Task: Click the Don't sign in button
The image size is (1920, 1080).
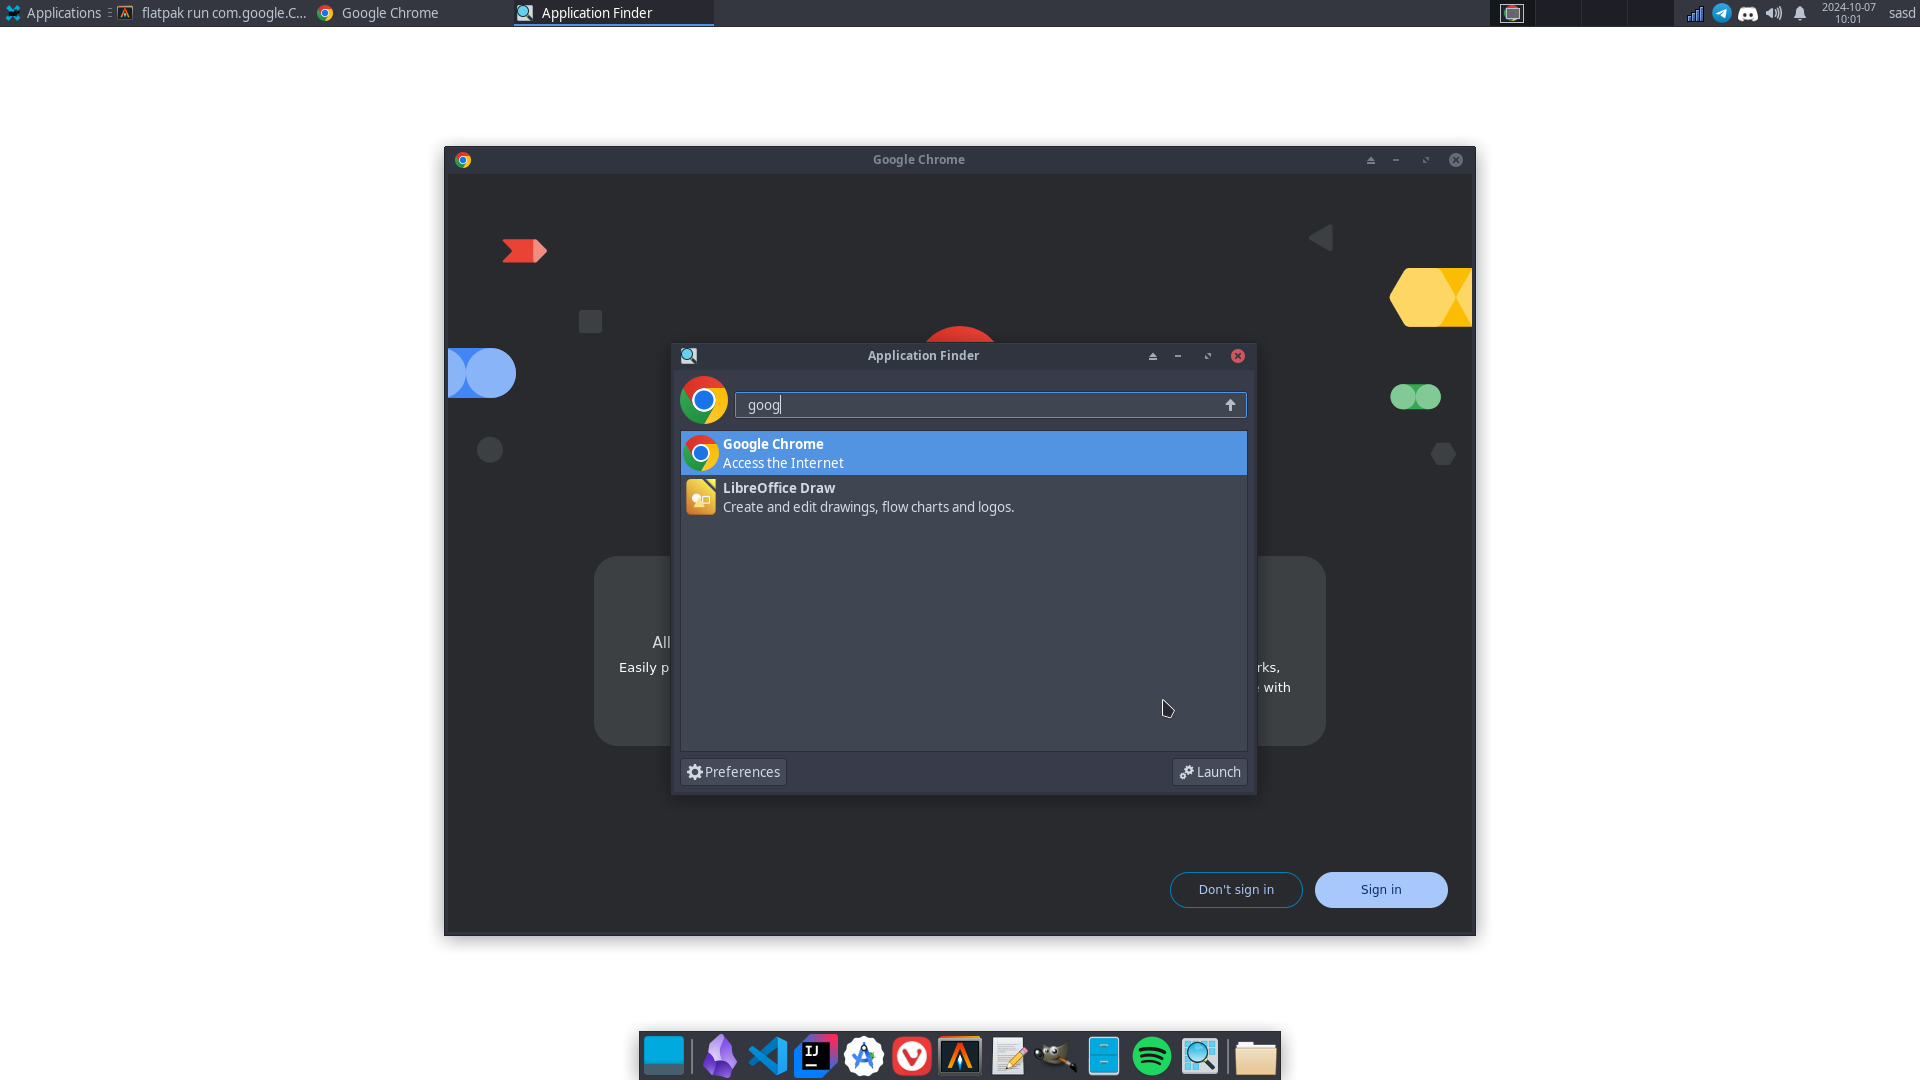Action: coord(1236,889)
